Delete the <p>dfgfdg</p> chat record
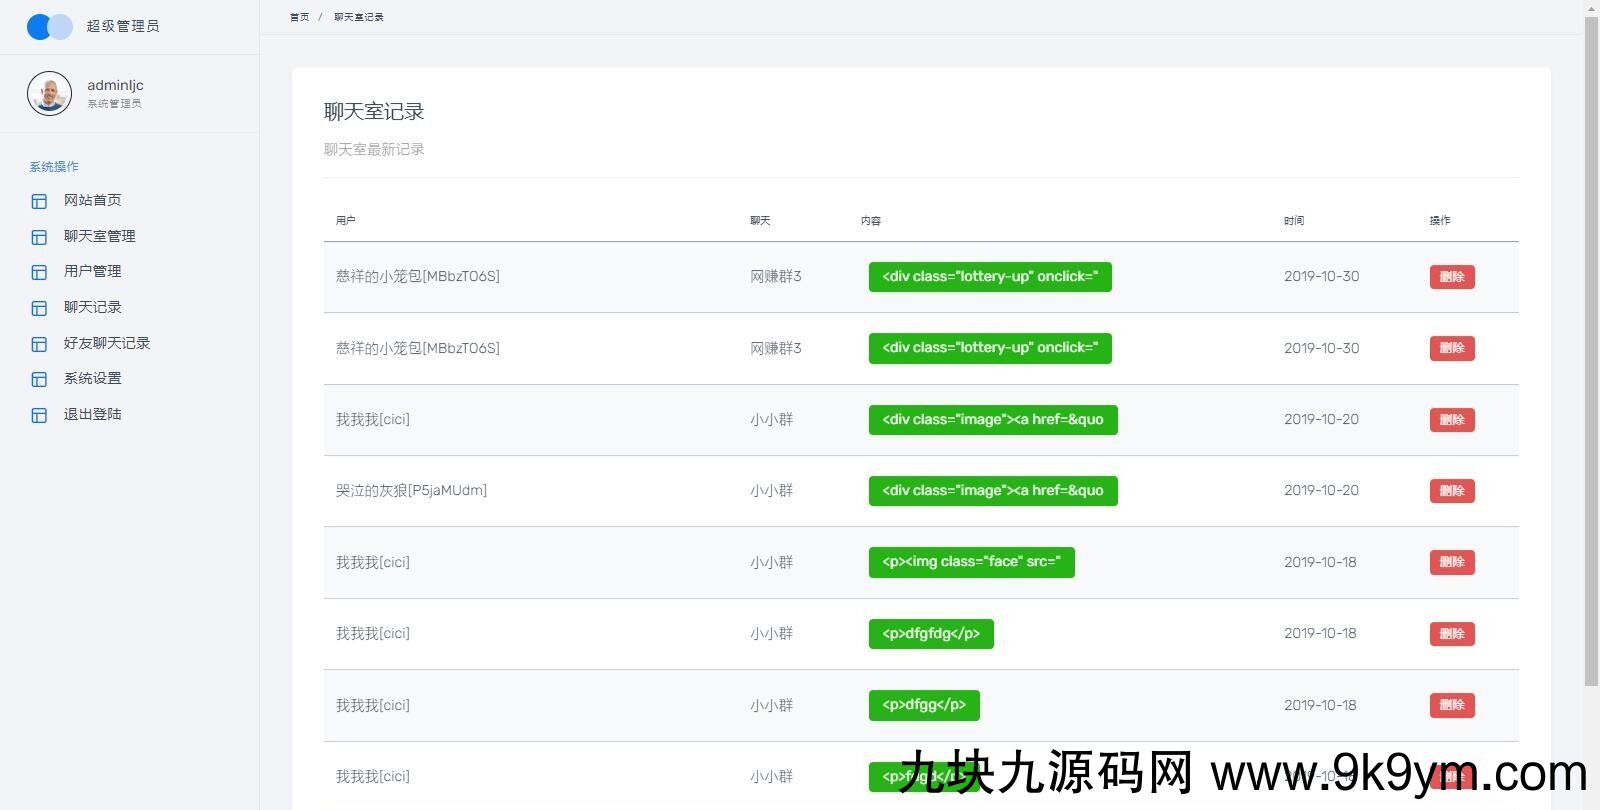 pos(1451,634)
